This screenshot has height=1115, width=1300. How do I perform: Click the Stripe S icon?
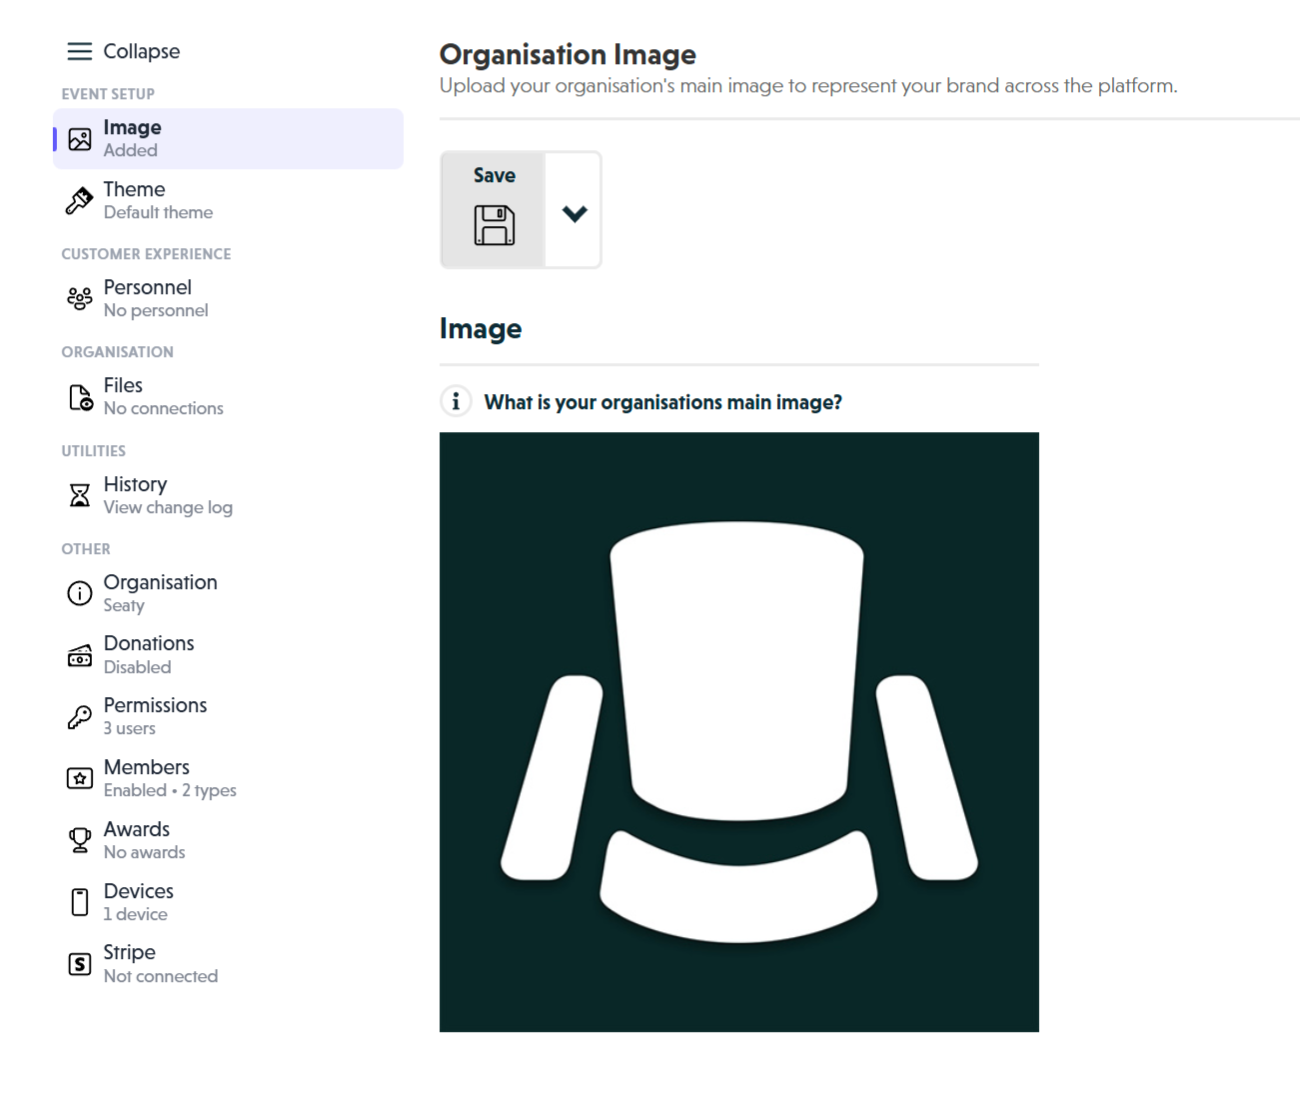click(80, 964)
